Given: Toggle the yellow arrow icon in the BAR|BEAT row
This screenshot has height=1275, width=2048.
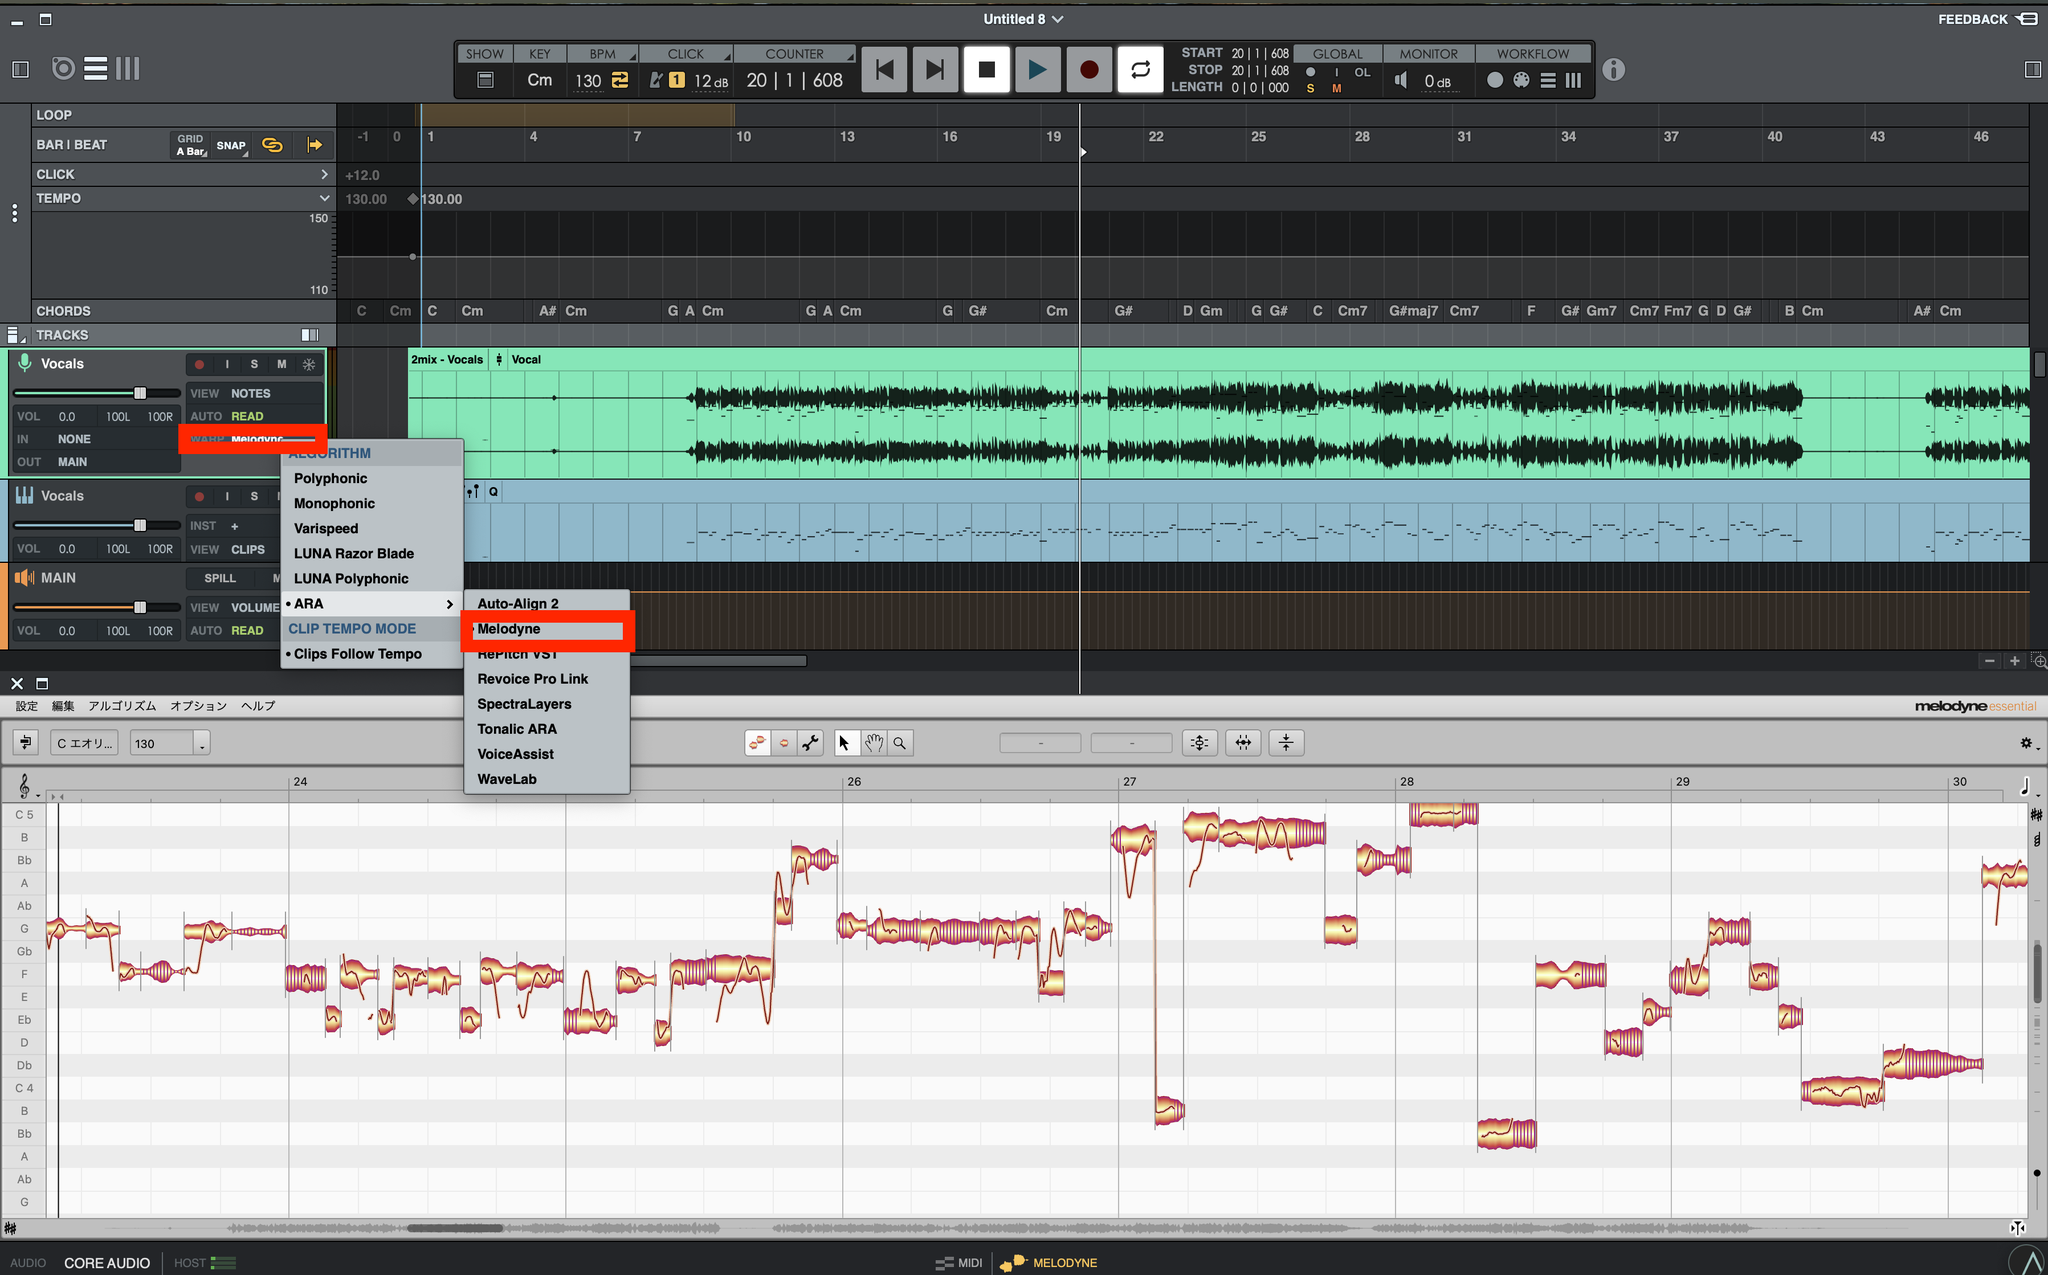Looking at the screenshot, I should pyautogui.click(x=315, y=145).
